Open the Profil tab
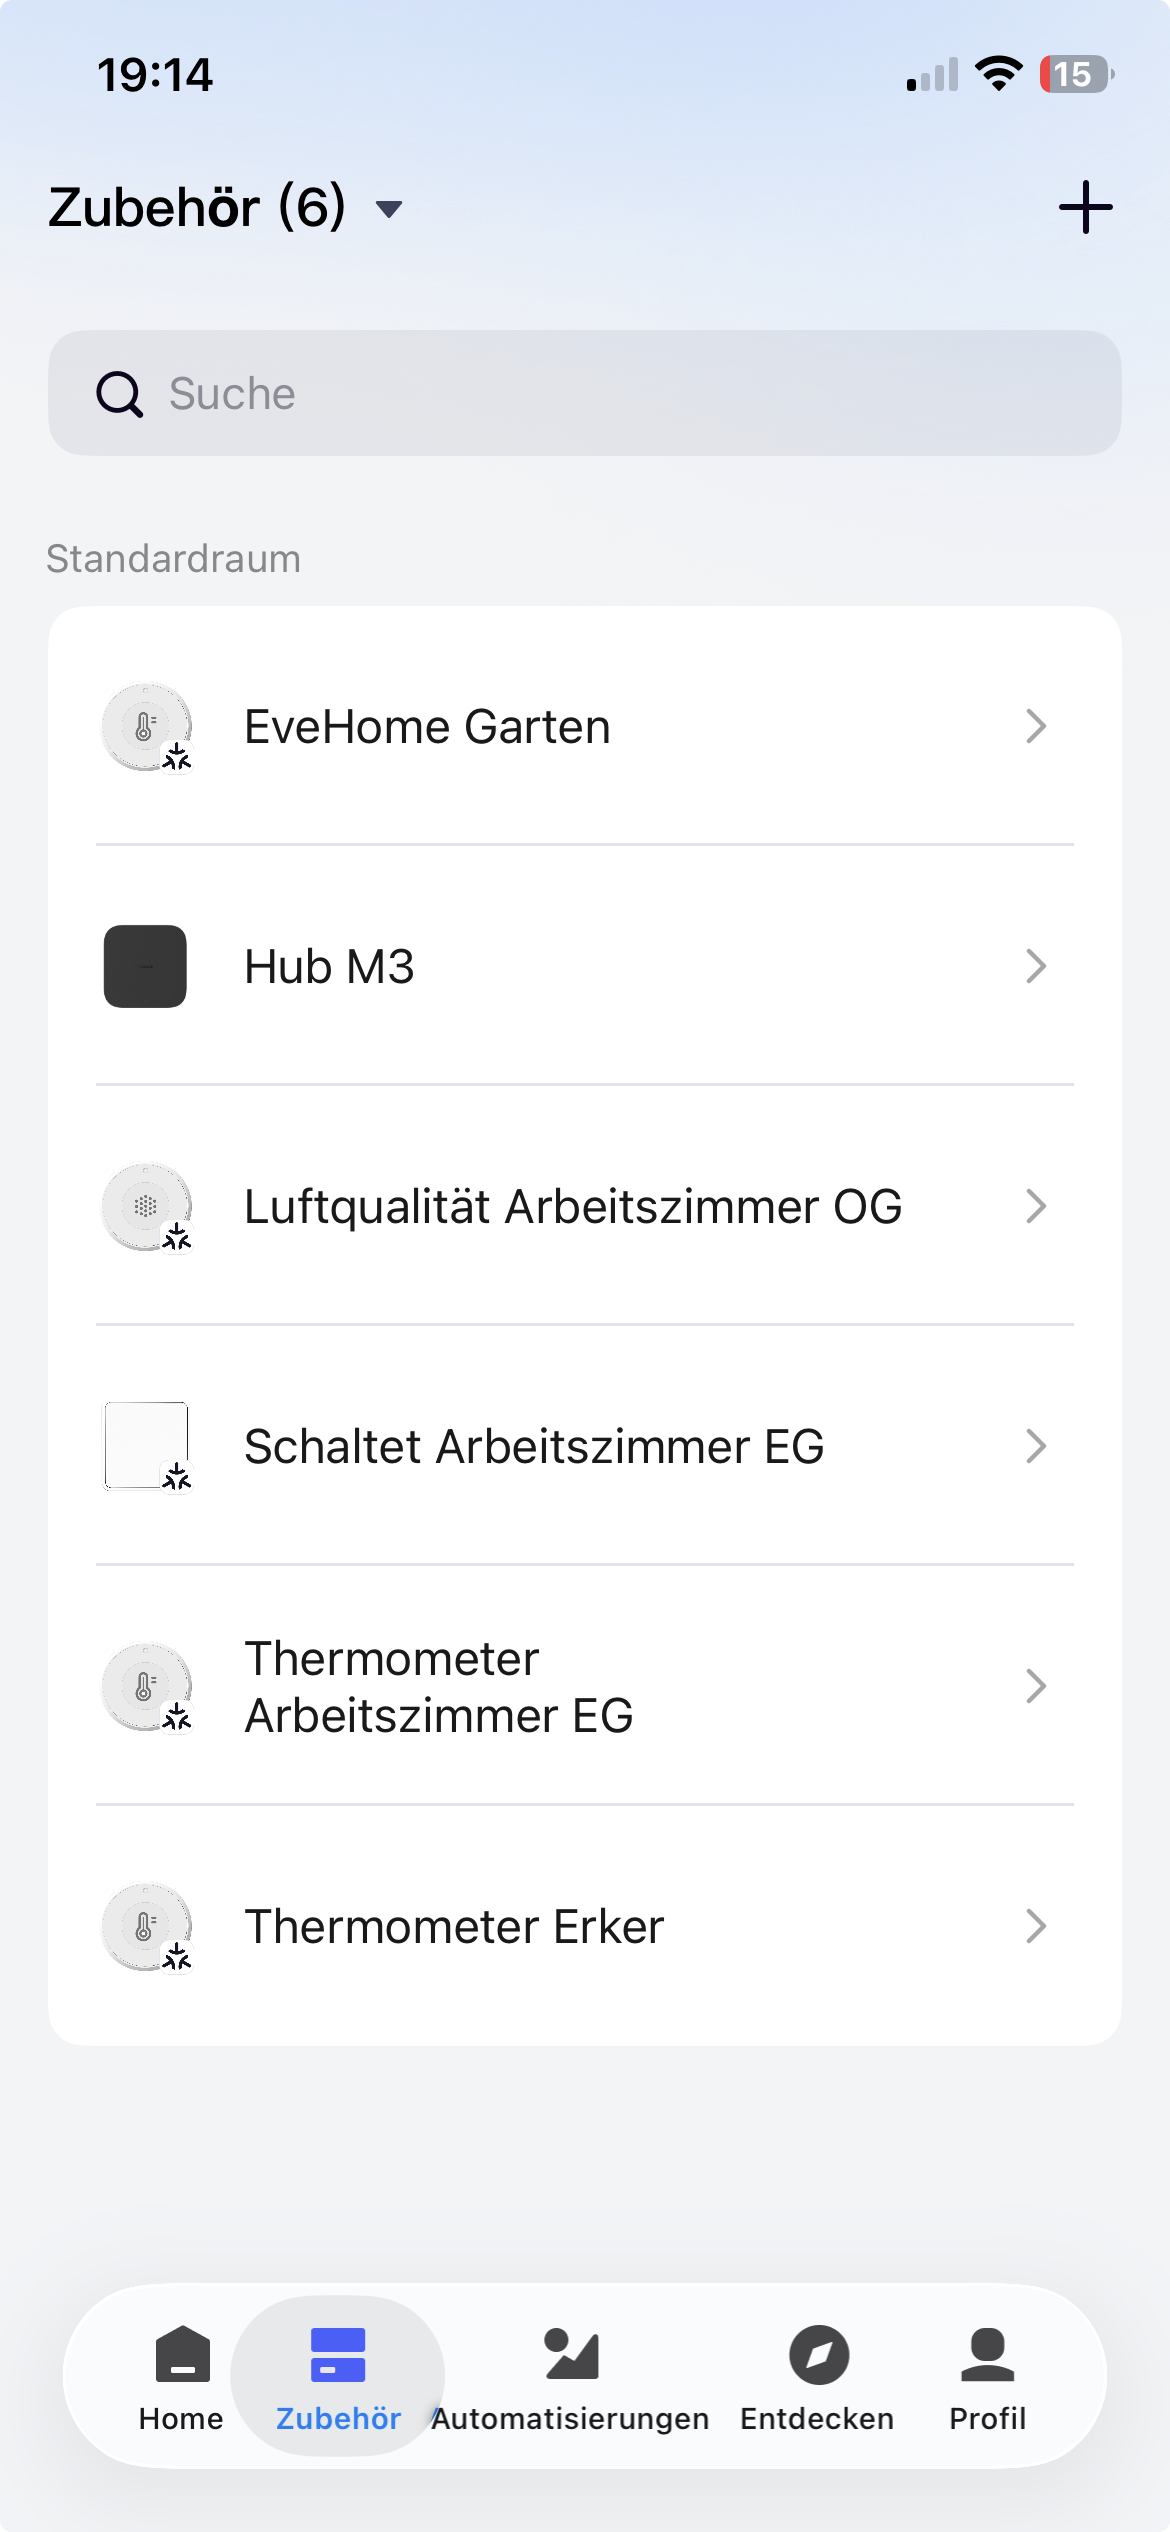 [x=987, y=2376]
